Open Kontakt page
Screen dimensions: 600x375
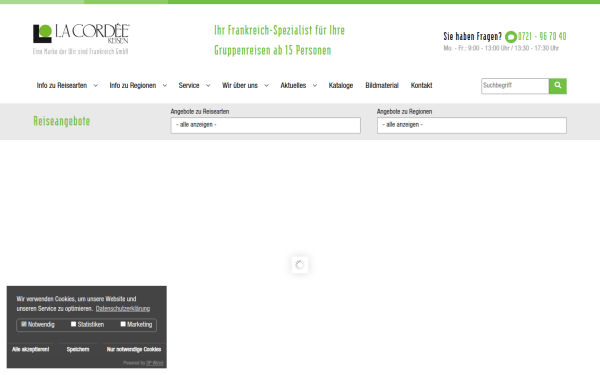tap(421, 85)
